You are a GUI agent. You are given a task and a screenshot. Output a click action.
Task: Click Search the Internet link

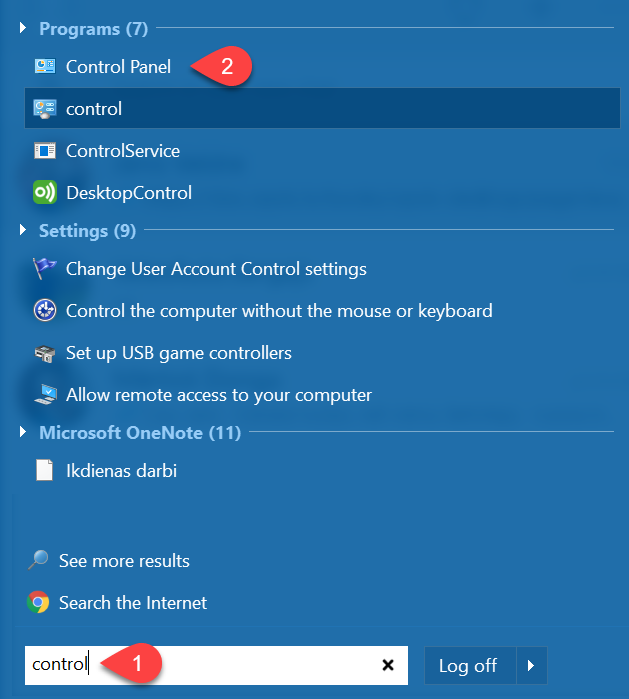[133, 603]
